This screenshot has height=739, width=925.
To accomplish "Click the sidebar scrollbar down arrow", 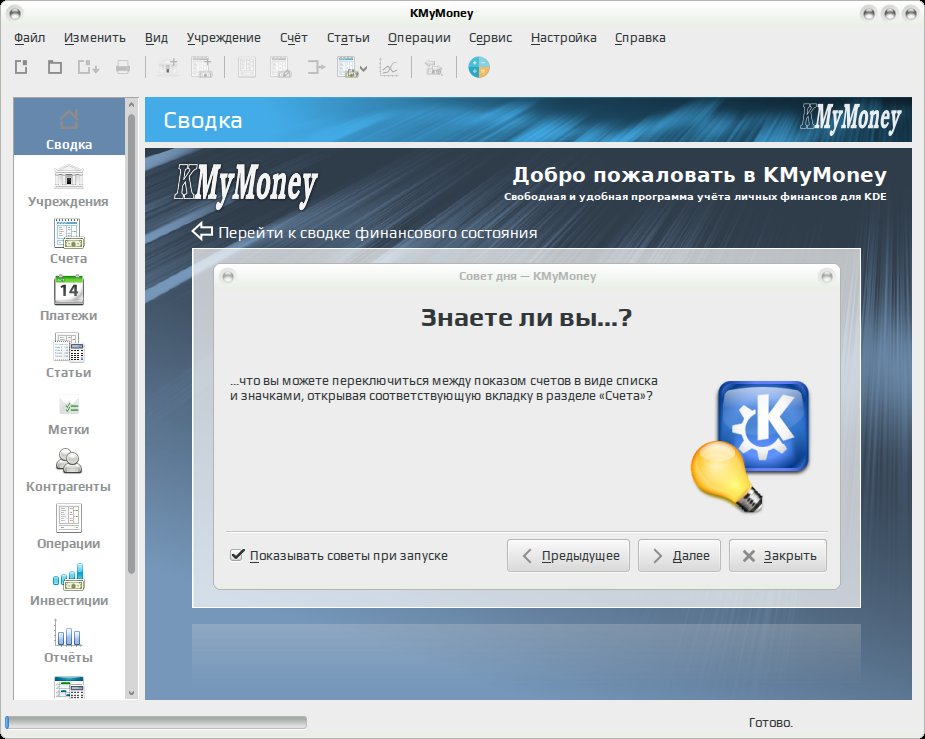I will tap(132, 693).
